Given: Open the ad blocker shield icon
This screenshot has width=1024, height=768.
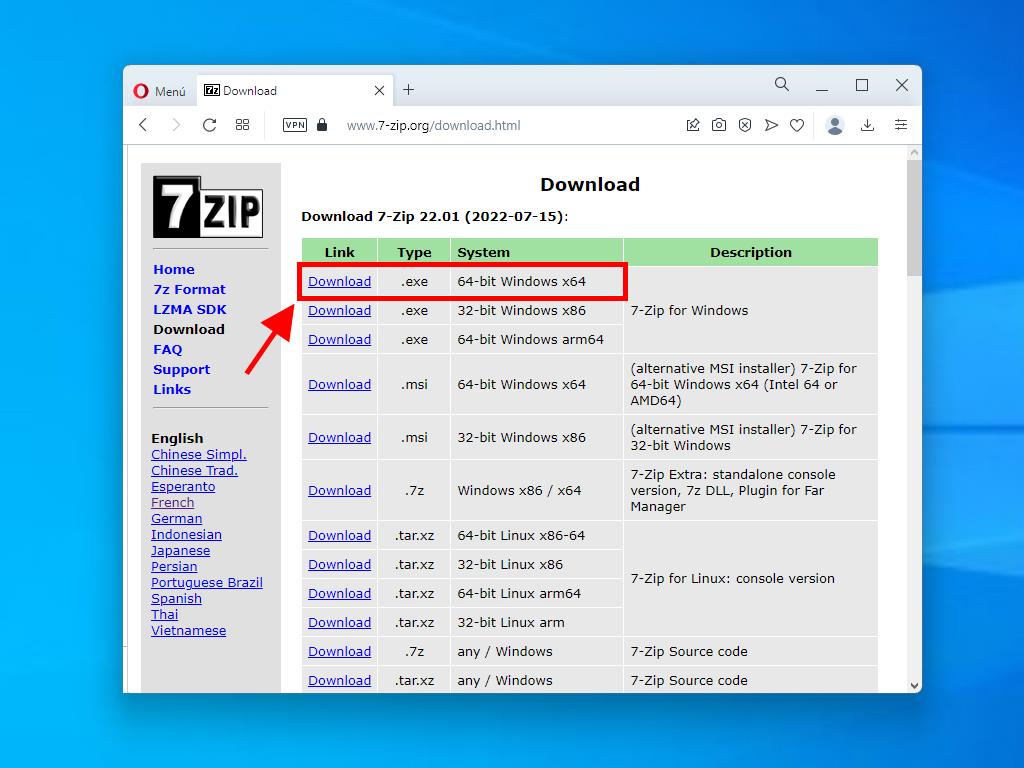Looking at the screenshot, I should coord(745,125).
